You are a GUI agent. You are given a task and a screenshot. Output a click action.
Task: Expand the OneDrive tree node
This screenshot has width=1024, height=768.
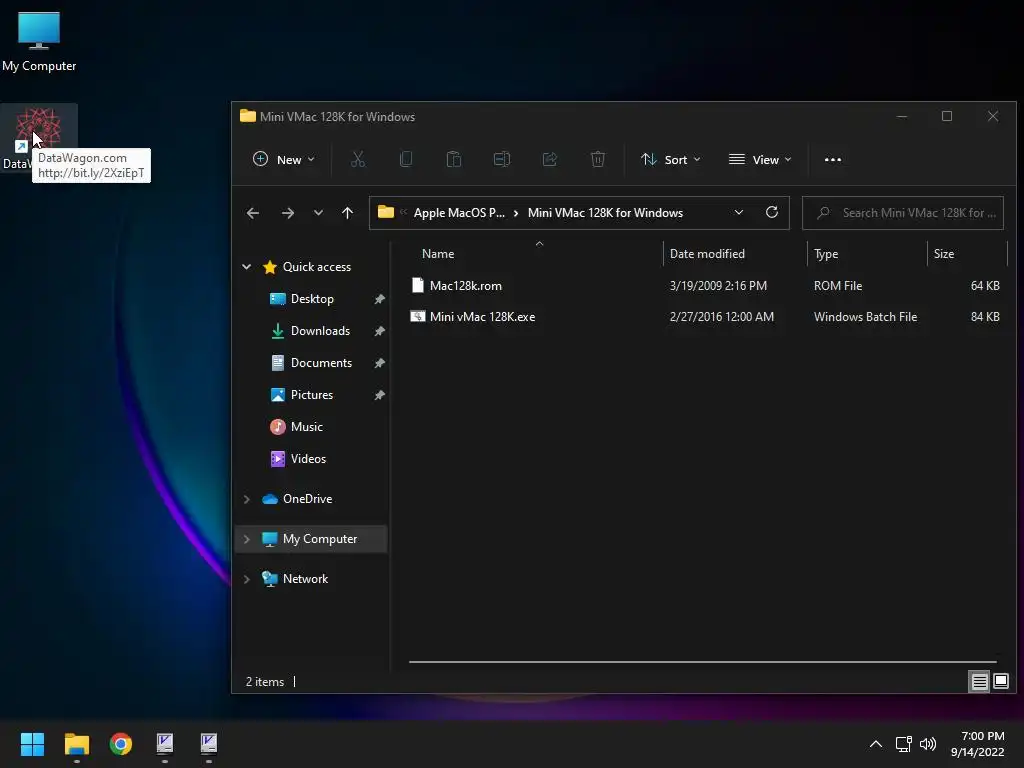tap(247, 499)
